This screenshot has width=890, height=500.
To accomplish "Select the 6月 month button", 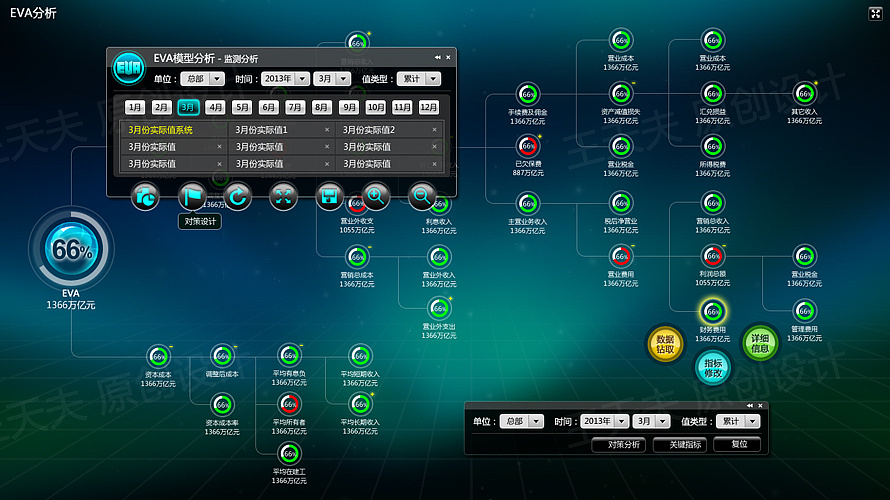I will (269, 107).
